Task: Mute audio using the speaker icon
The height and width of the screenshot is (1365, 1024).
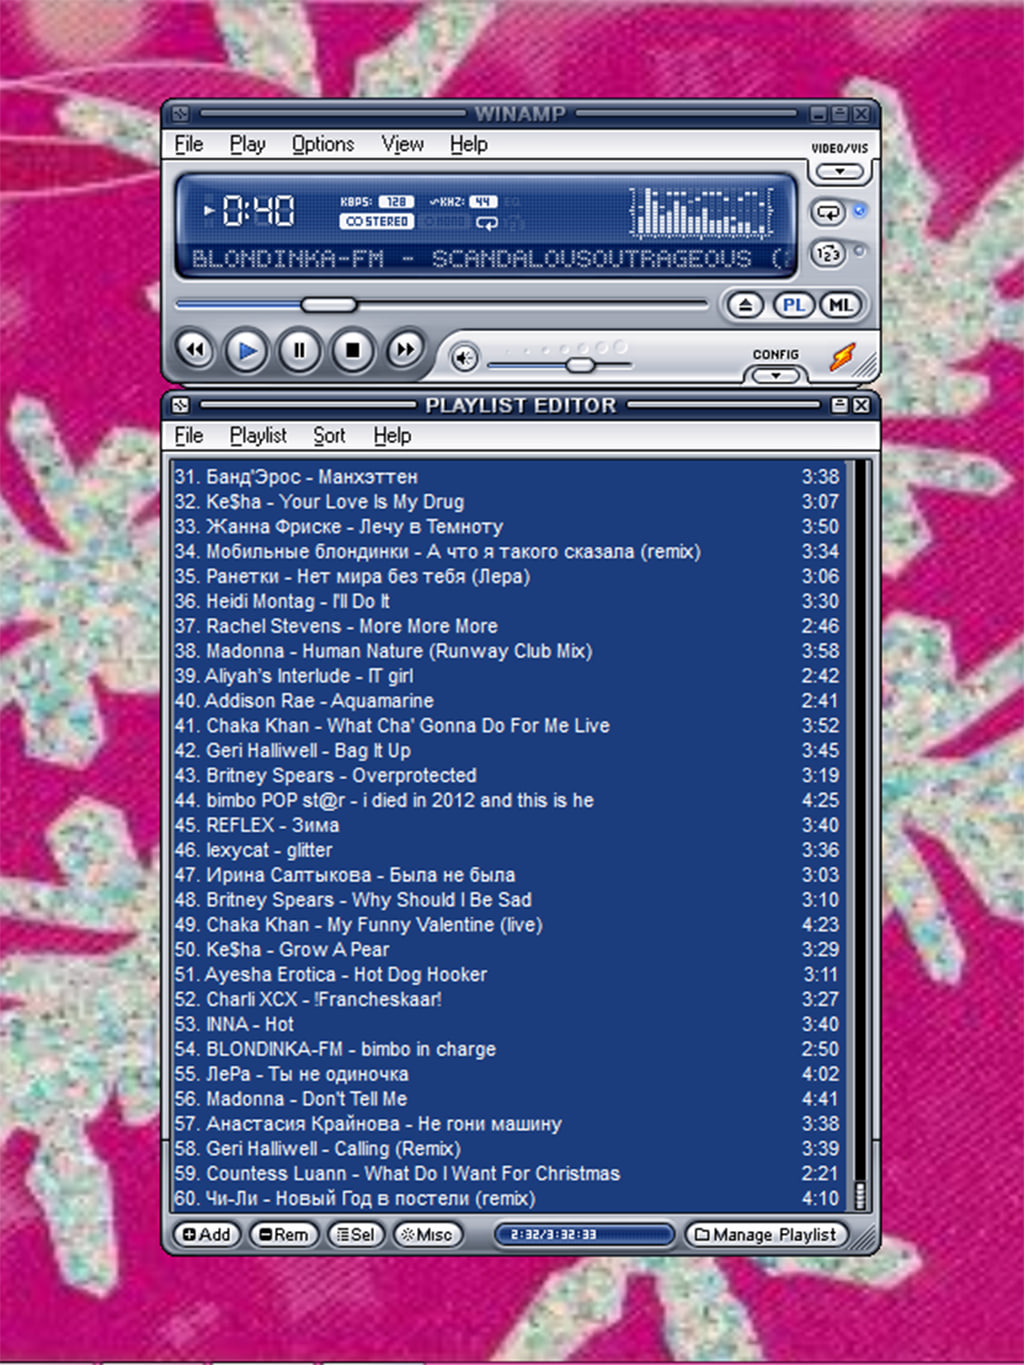Action: point(464,358)
